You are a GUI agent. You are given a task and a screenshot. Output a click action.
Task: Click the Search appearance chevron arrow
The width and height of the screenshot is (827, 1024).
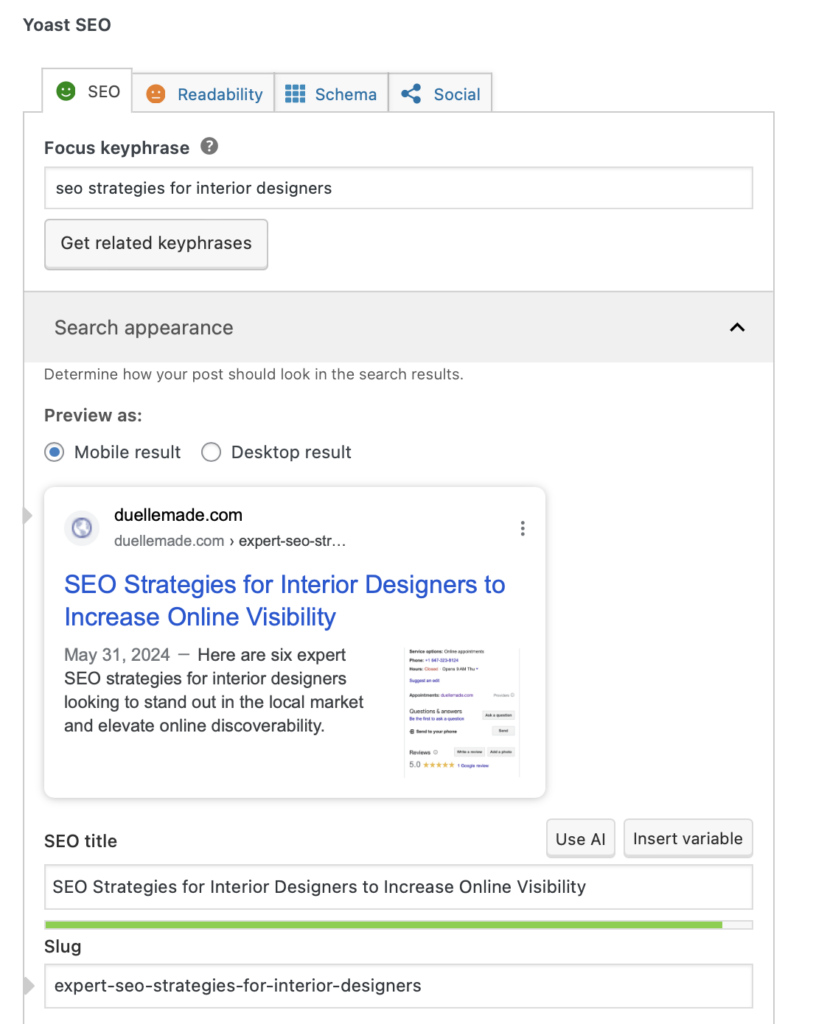pyautogui.click(x=737, y=327)
